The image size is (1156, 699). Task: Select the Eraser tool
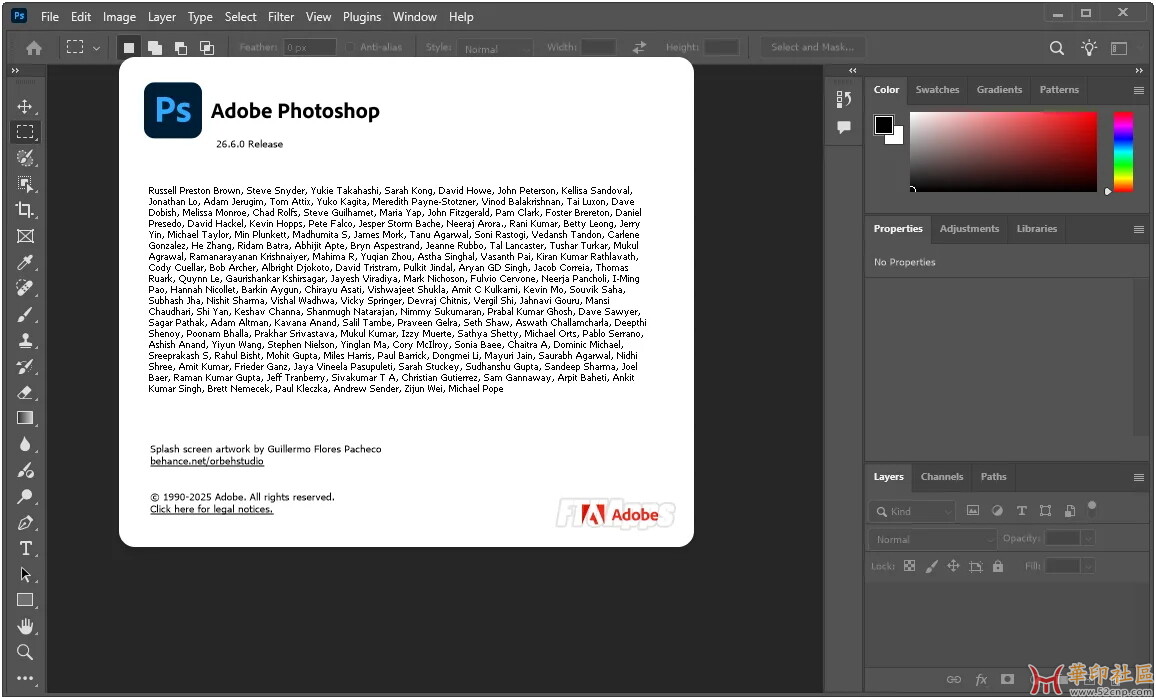pos(25,392)
